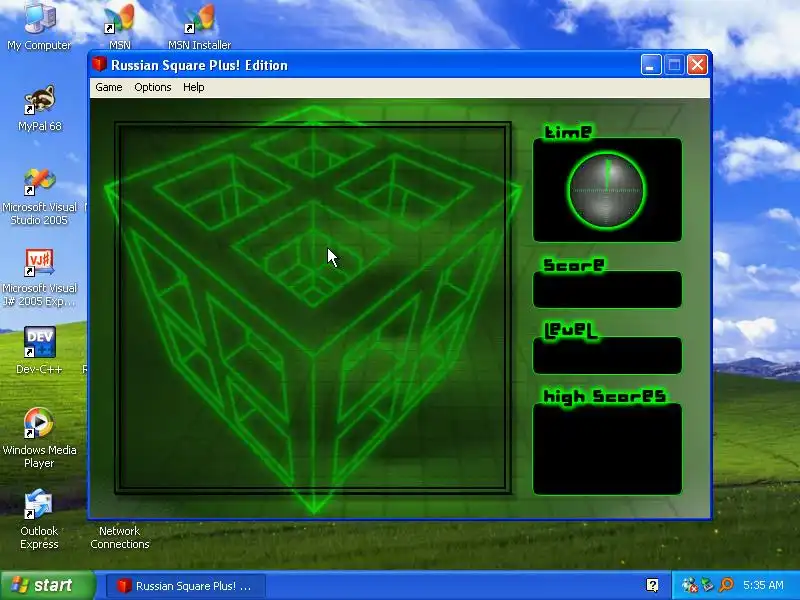Click the High Scores list panel

(607, 449)
